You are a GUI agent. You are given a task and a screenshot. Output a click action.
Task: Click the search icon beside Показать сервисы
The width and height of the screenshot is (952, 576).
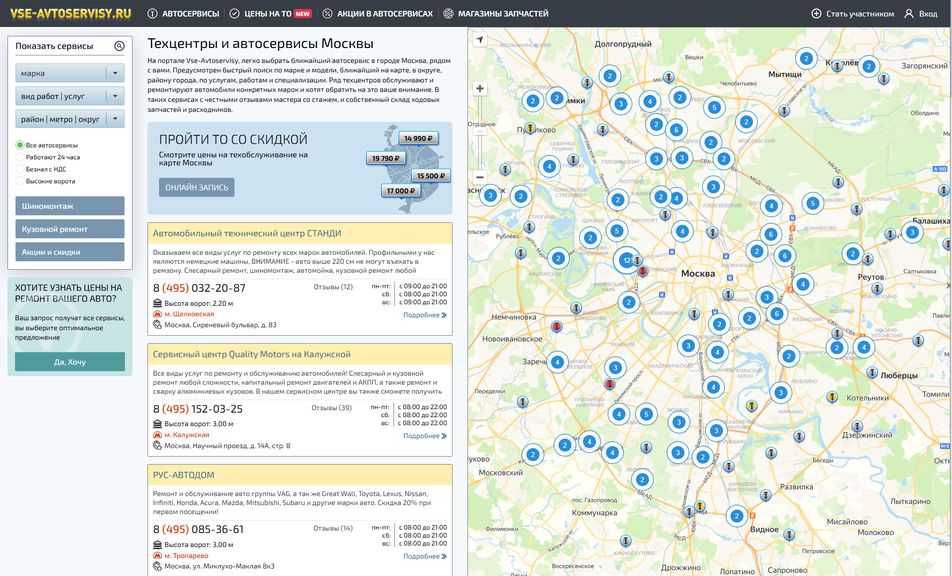click(x=119, y=46)
